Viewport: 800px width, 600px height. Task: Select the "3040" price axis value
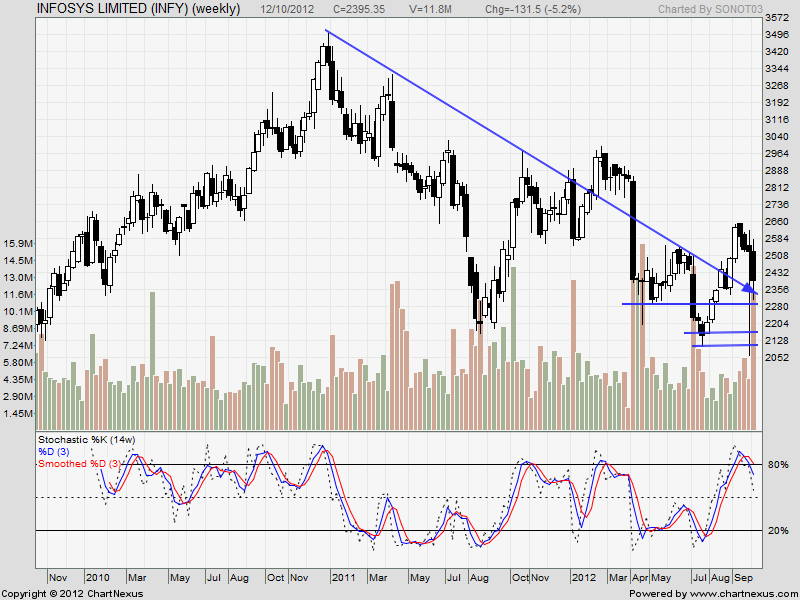[x=777, y=136]
